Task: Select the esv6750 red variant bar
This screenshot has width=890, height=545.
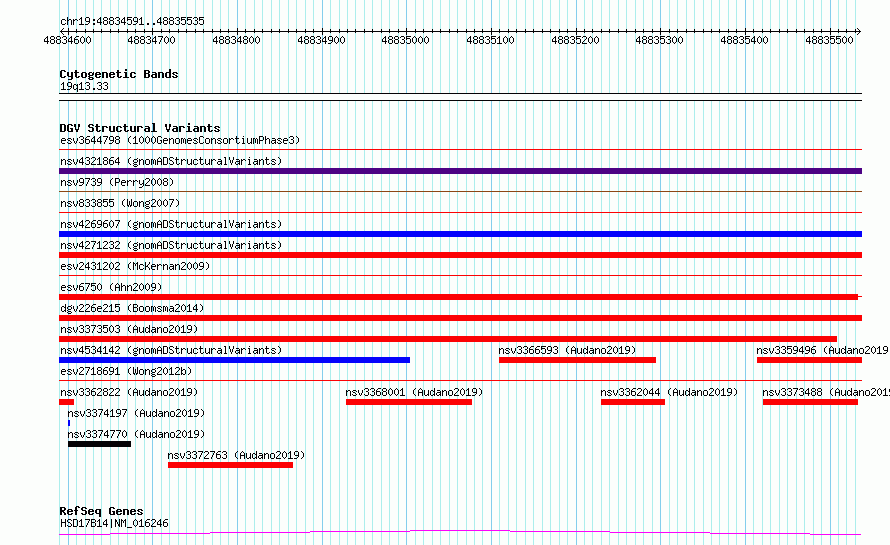Action: click(459, 297)
